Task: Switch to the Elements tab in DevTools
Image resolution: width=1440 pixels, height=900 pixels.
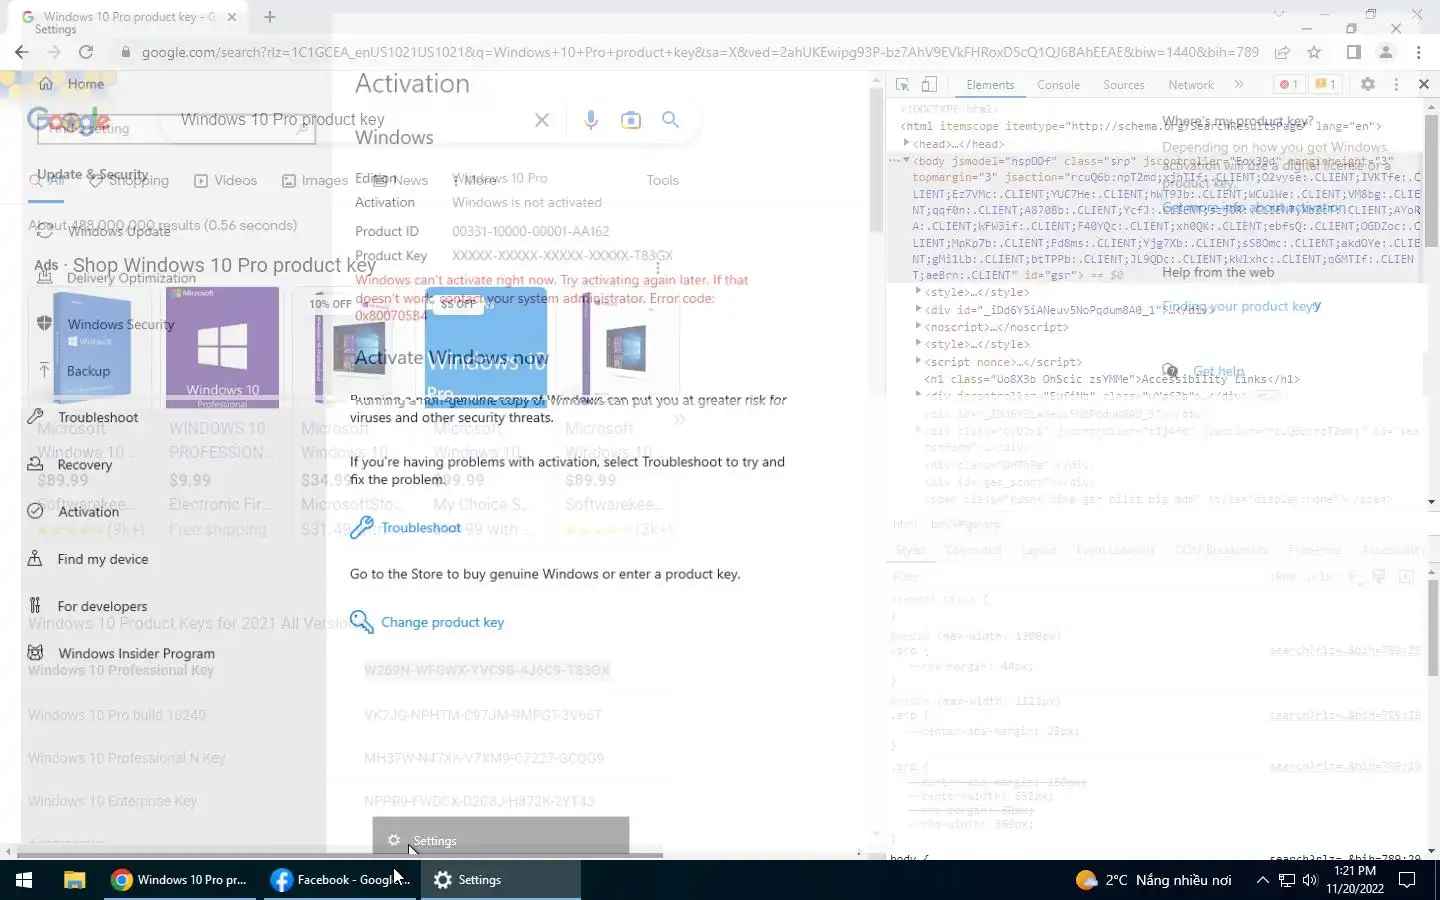Action: 990,85
